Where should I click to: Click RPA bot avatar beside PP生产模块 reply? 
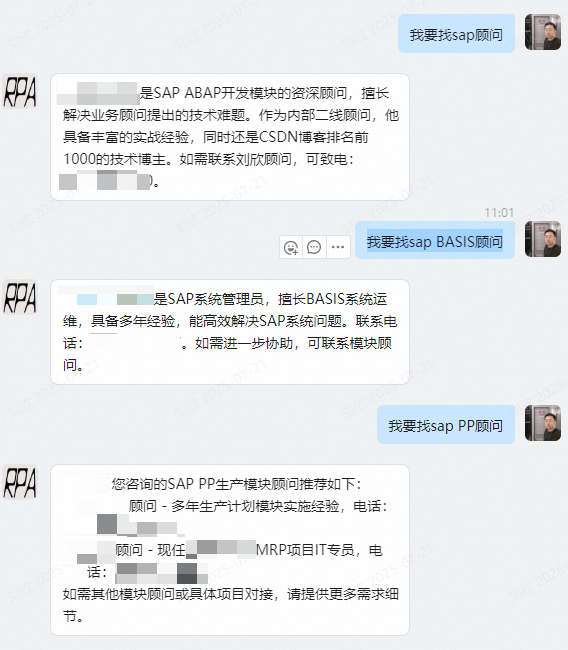20,482
